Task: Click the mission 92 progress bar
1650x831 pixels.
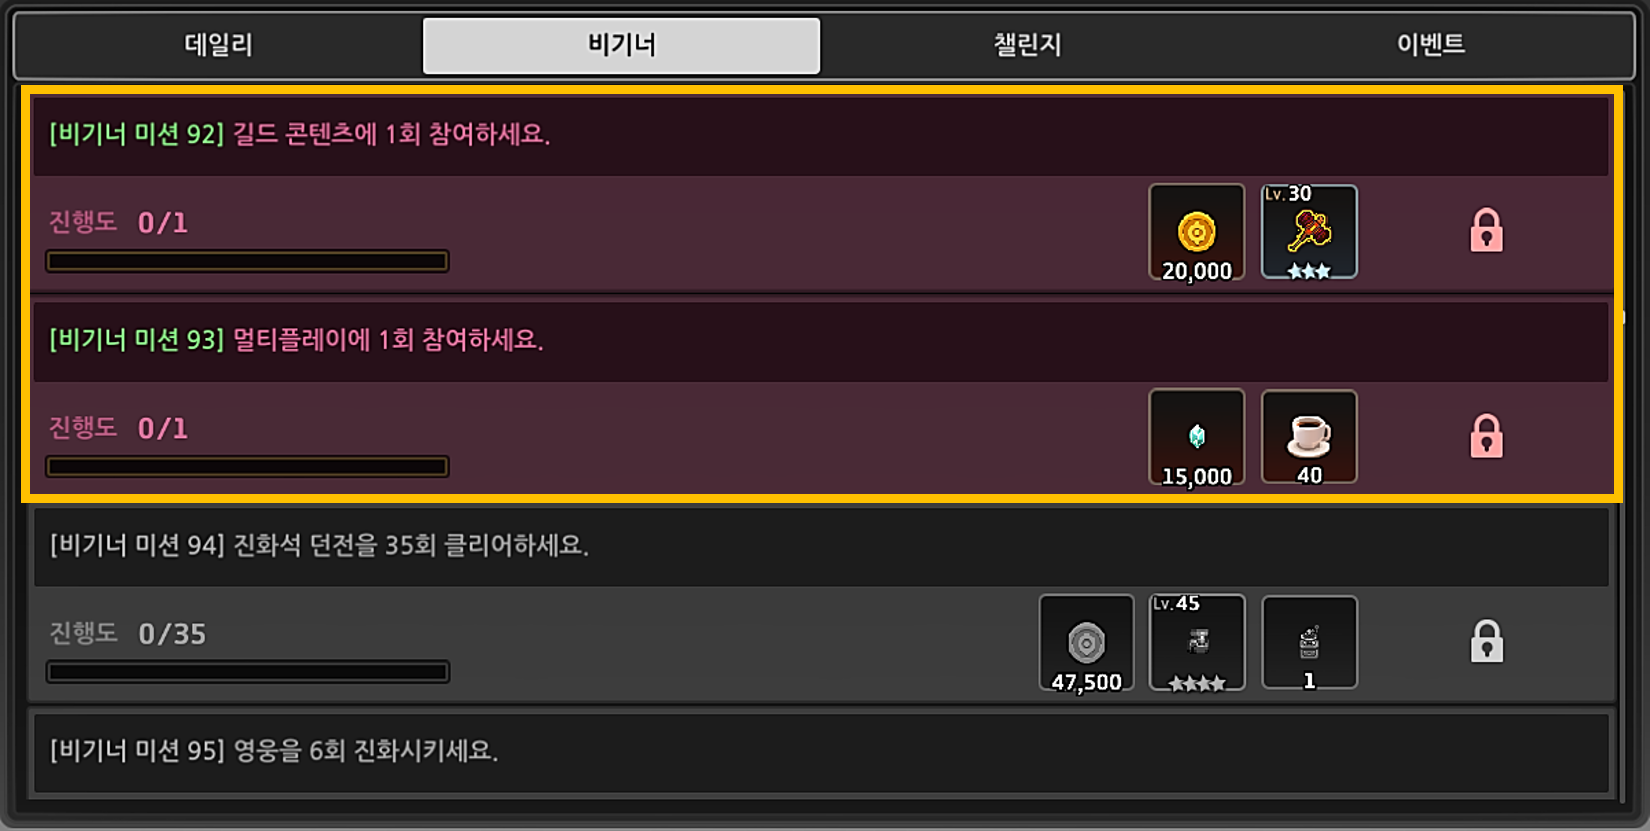Action: point(247,261)
